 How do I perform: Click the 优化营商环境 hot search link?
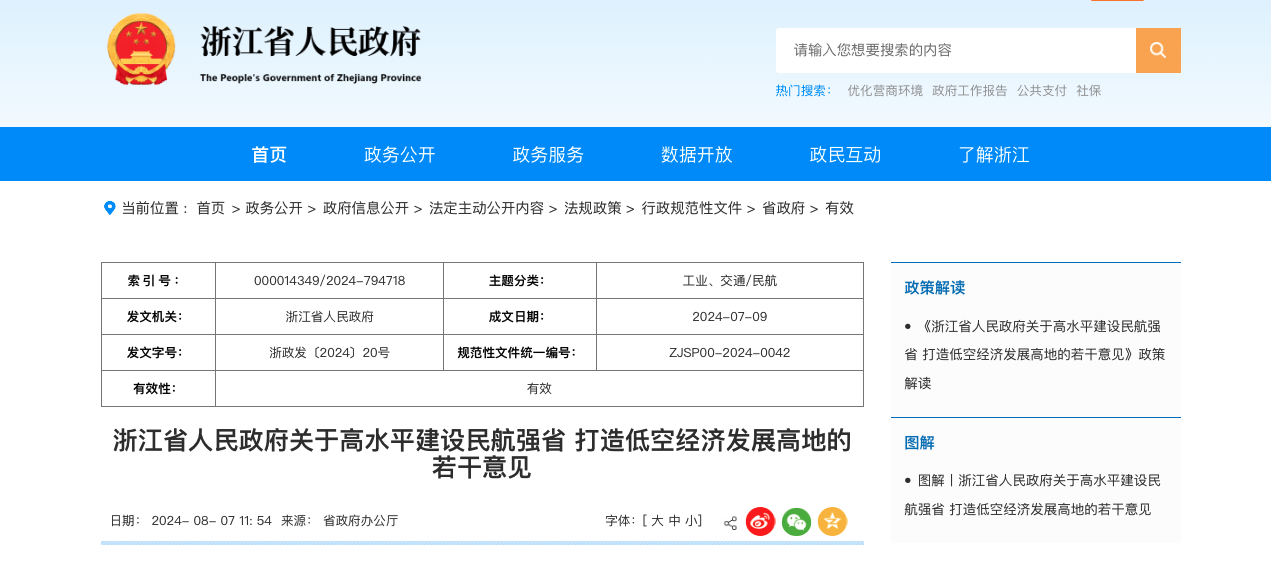(x=885, y=90)
